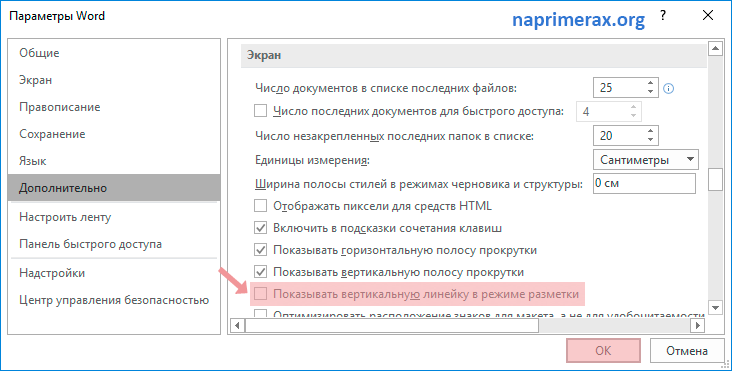Uncheck 'Включить в подсказки сочетания клавиш'

pos(260,228)
